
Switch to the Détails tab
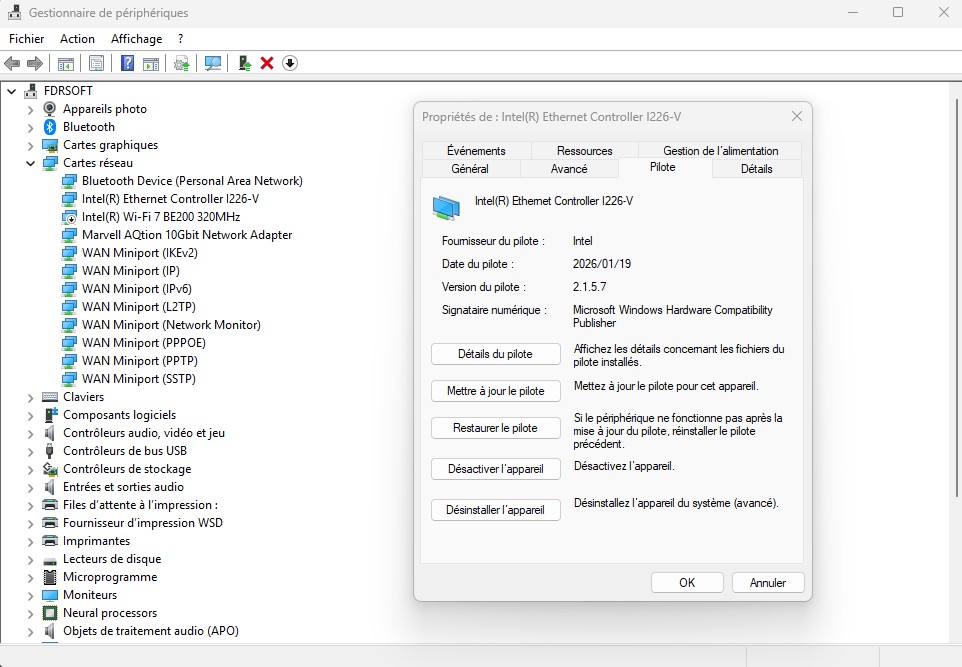click(756, 169)
